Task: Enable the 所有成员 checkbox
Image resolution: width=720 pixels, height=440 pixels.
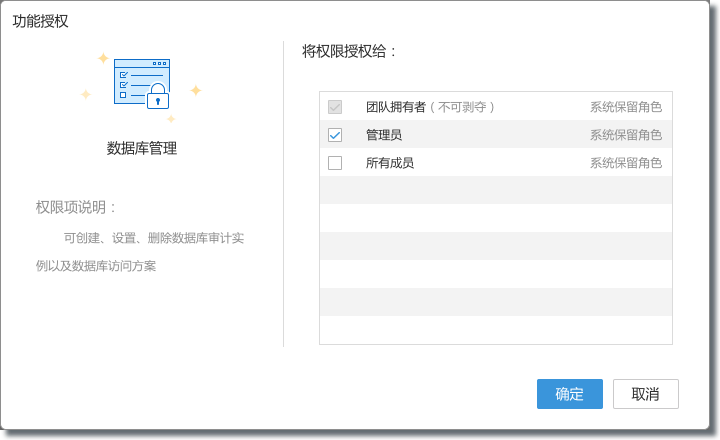Action: [x=335, y=163]
